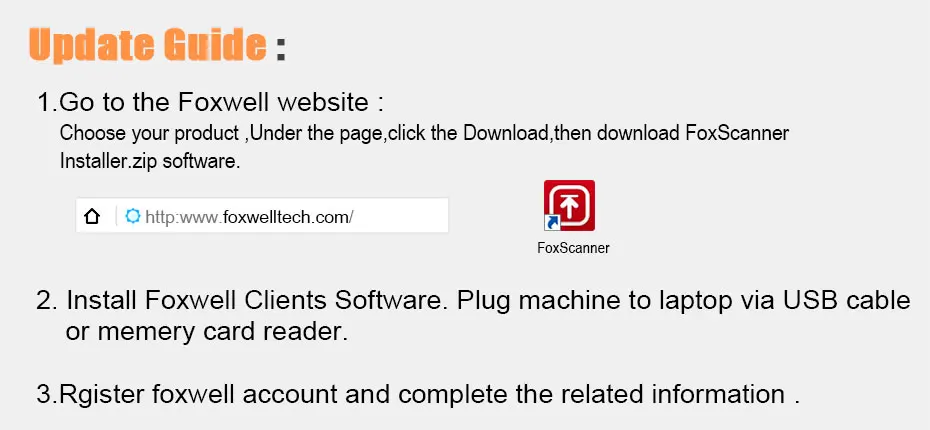Click the shortcut arrow overlay on FoxScanner icon
Screen dimensions: 930x430
coord(552,223)
